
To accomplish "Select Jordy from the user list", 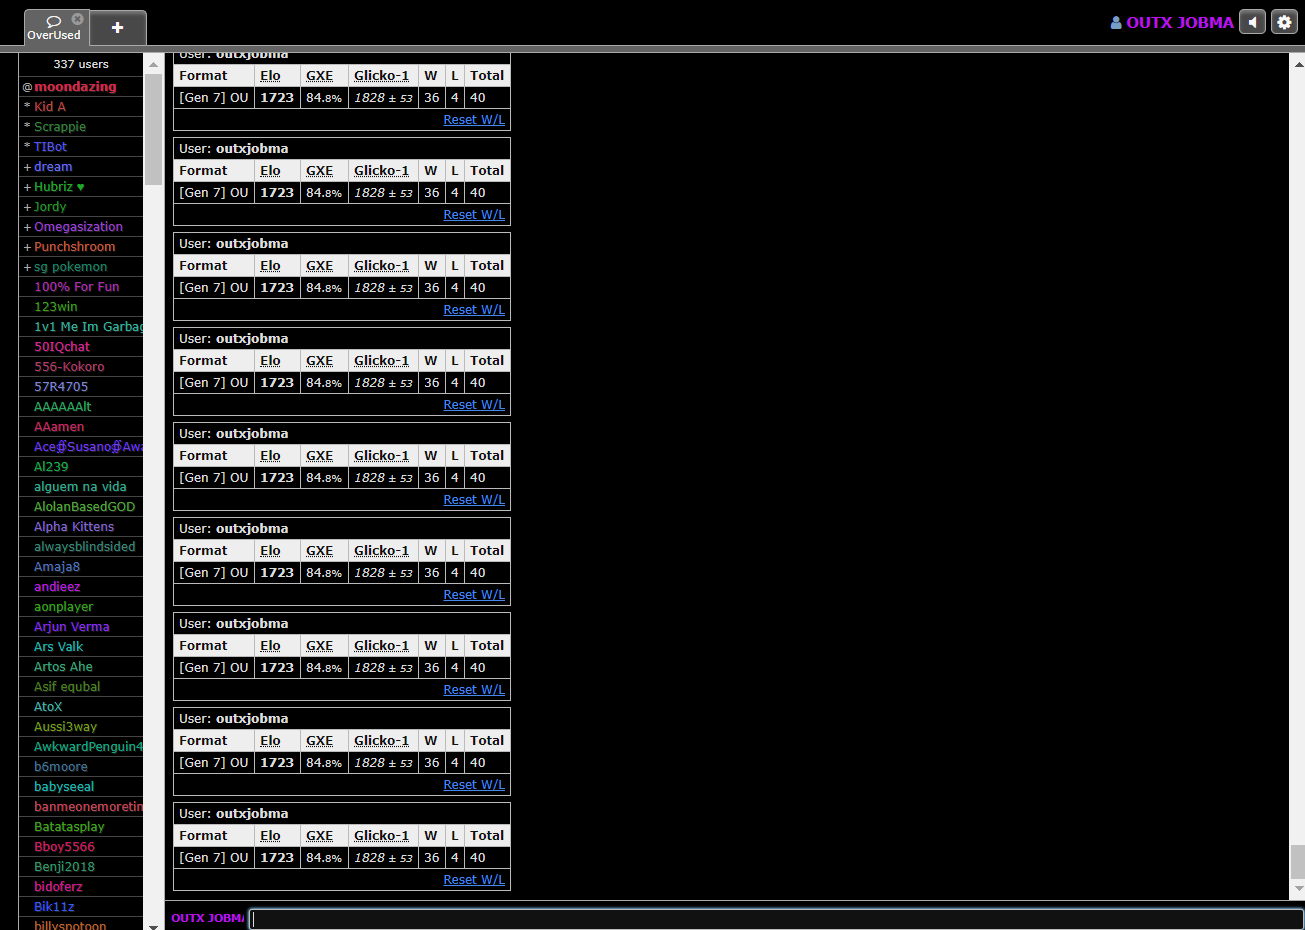I will [x=81, y=207].
